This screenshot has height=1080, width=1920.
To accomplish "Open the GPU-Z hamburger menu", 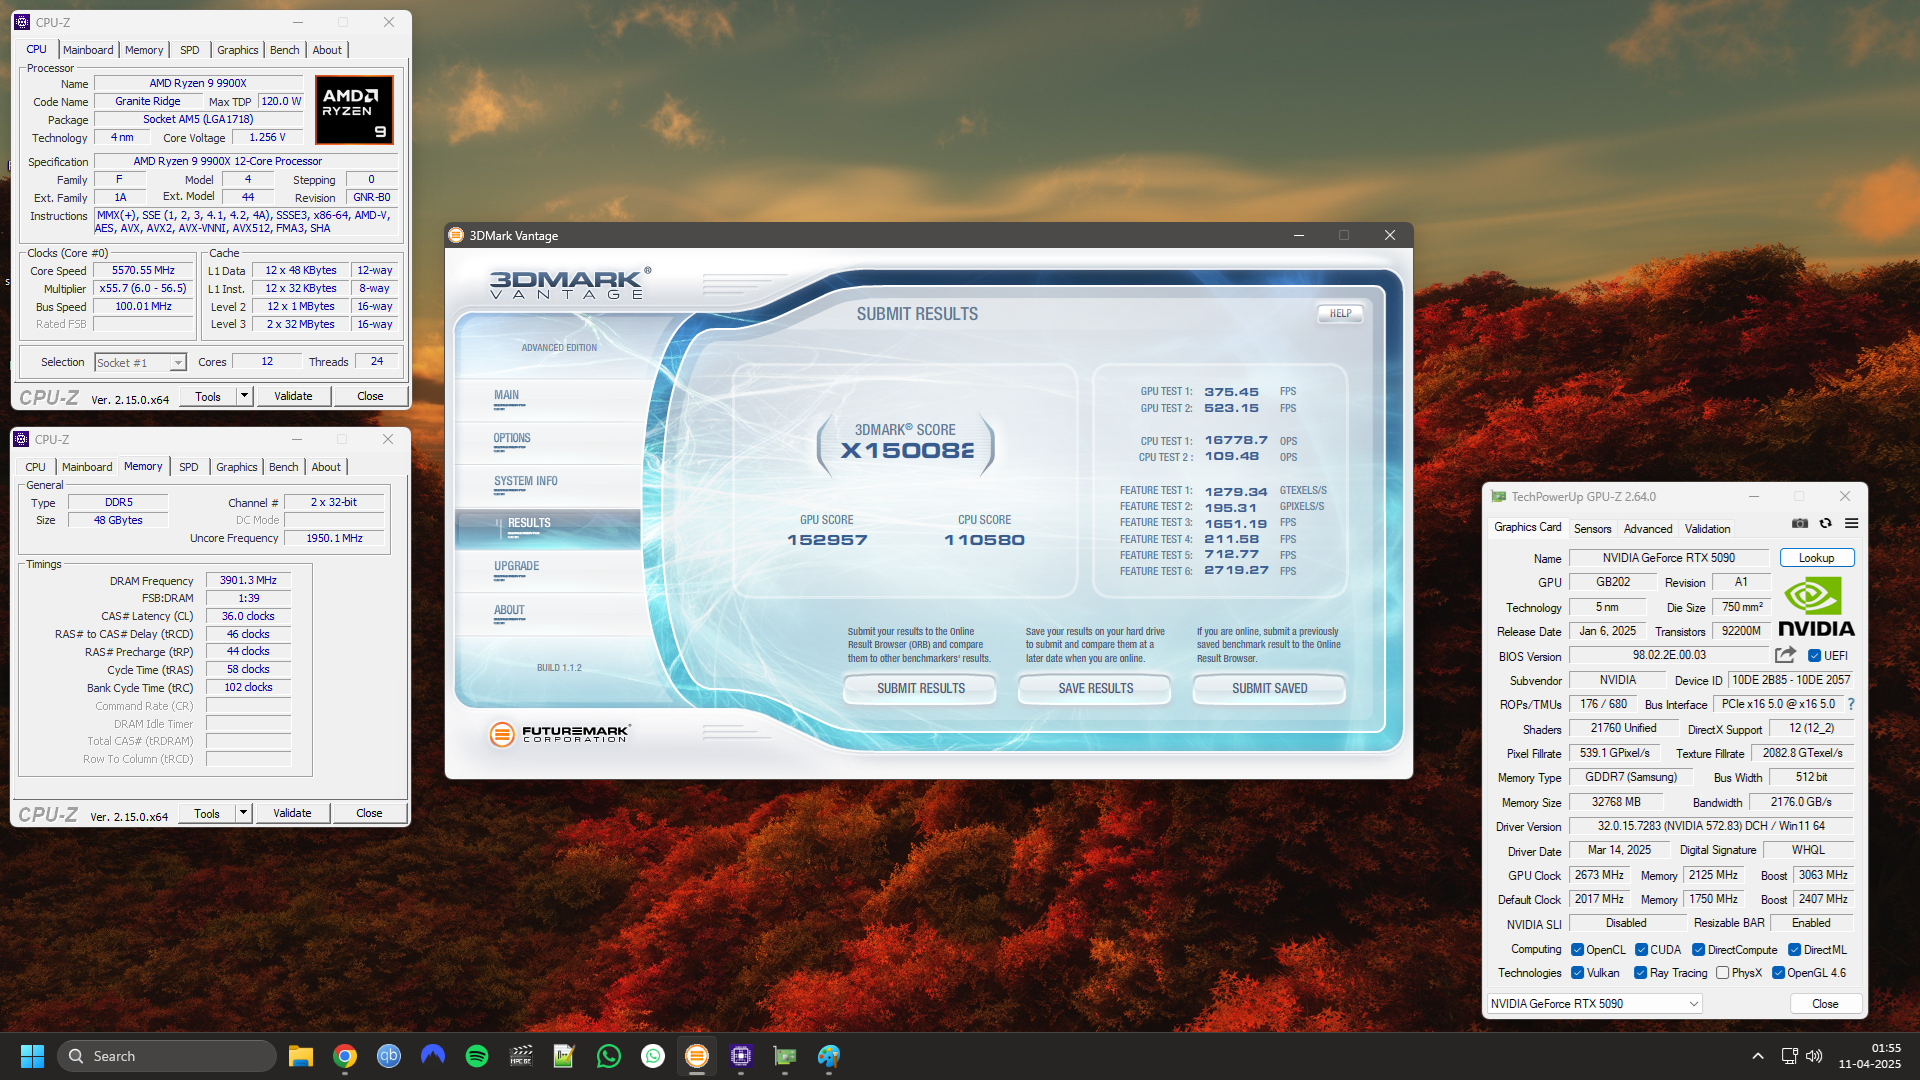I will point(1851,523).
